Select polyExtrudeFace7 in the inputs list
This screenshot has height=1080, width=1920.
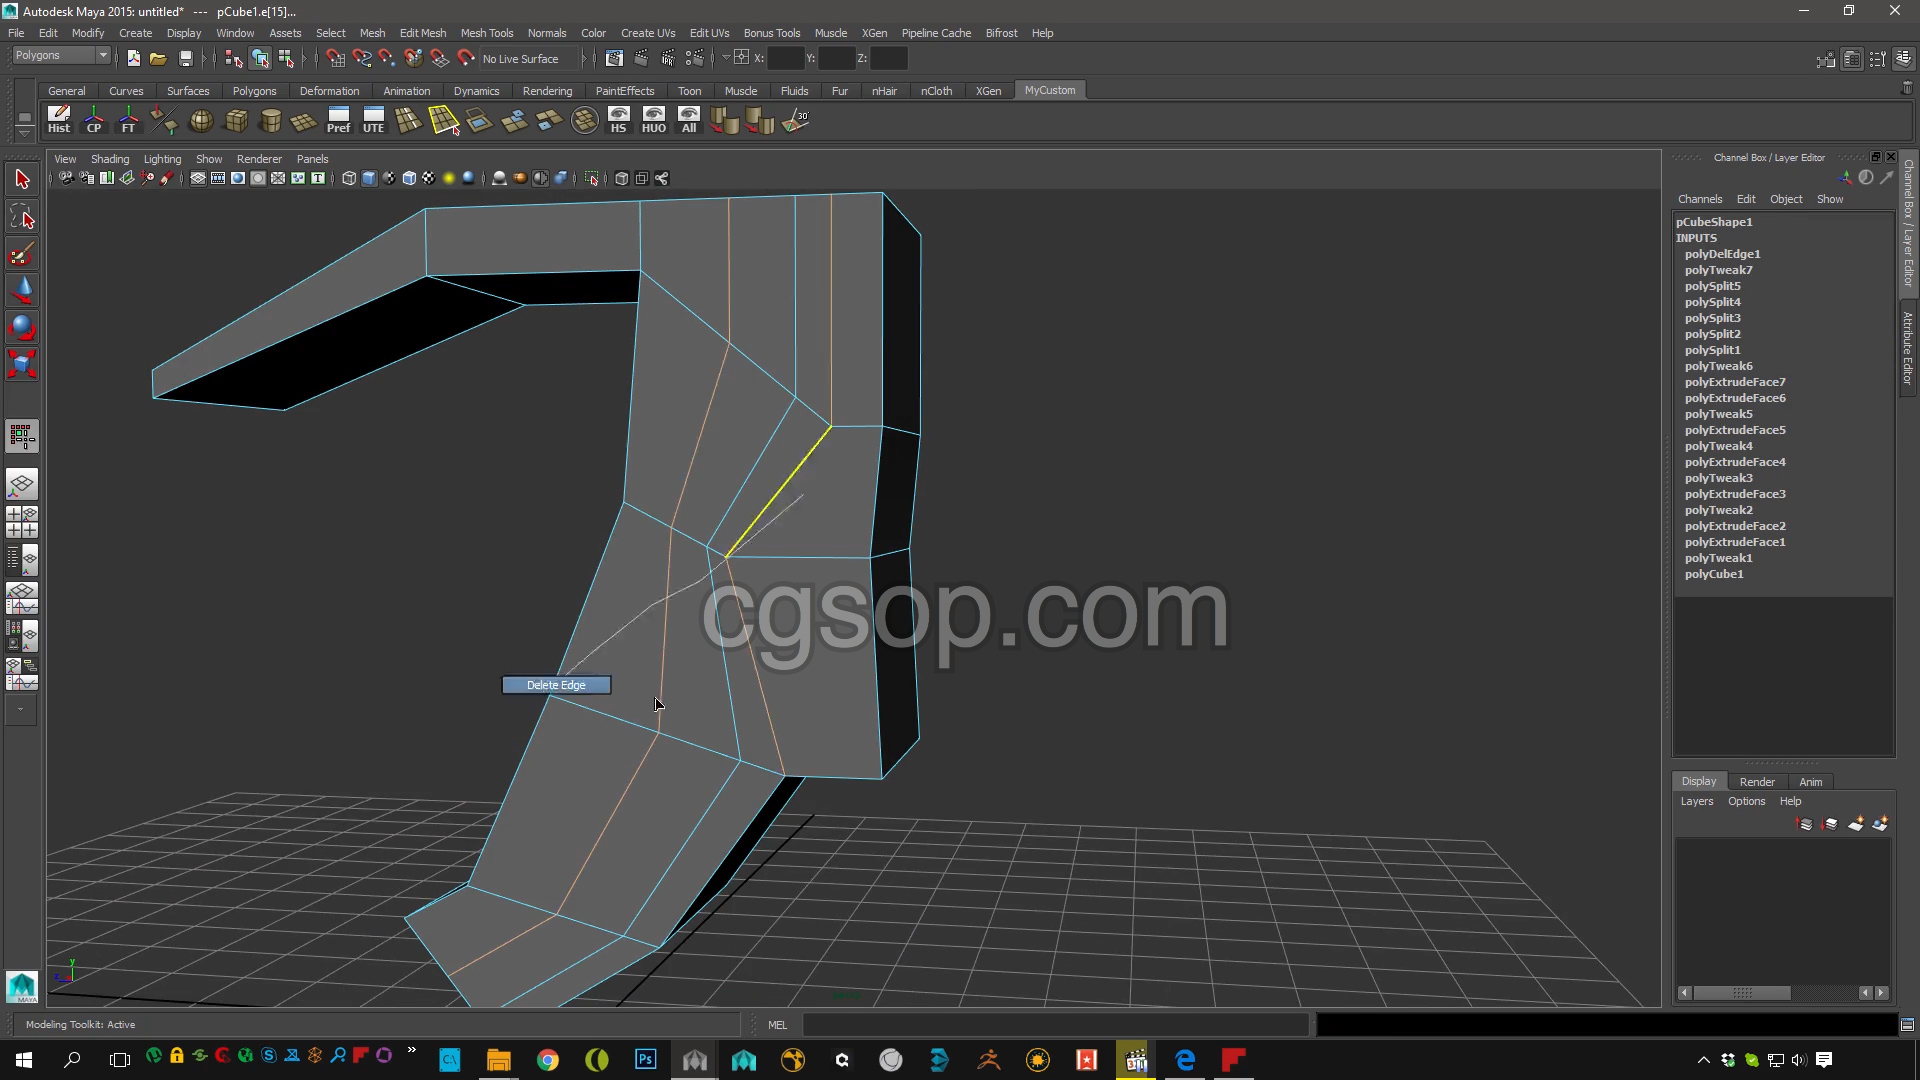pos(1734,382)
